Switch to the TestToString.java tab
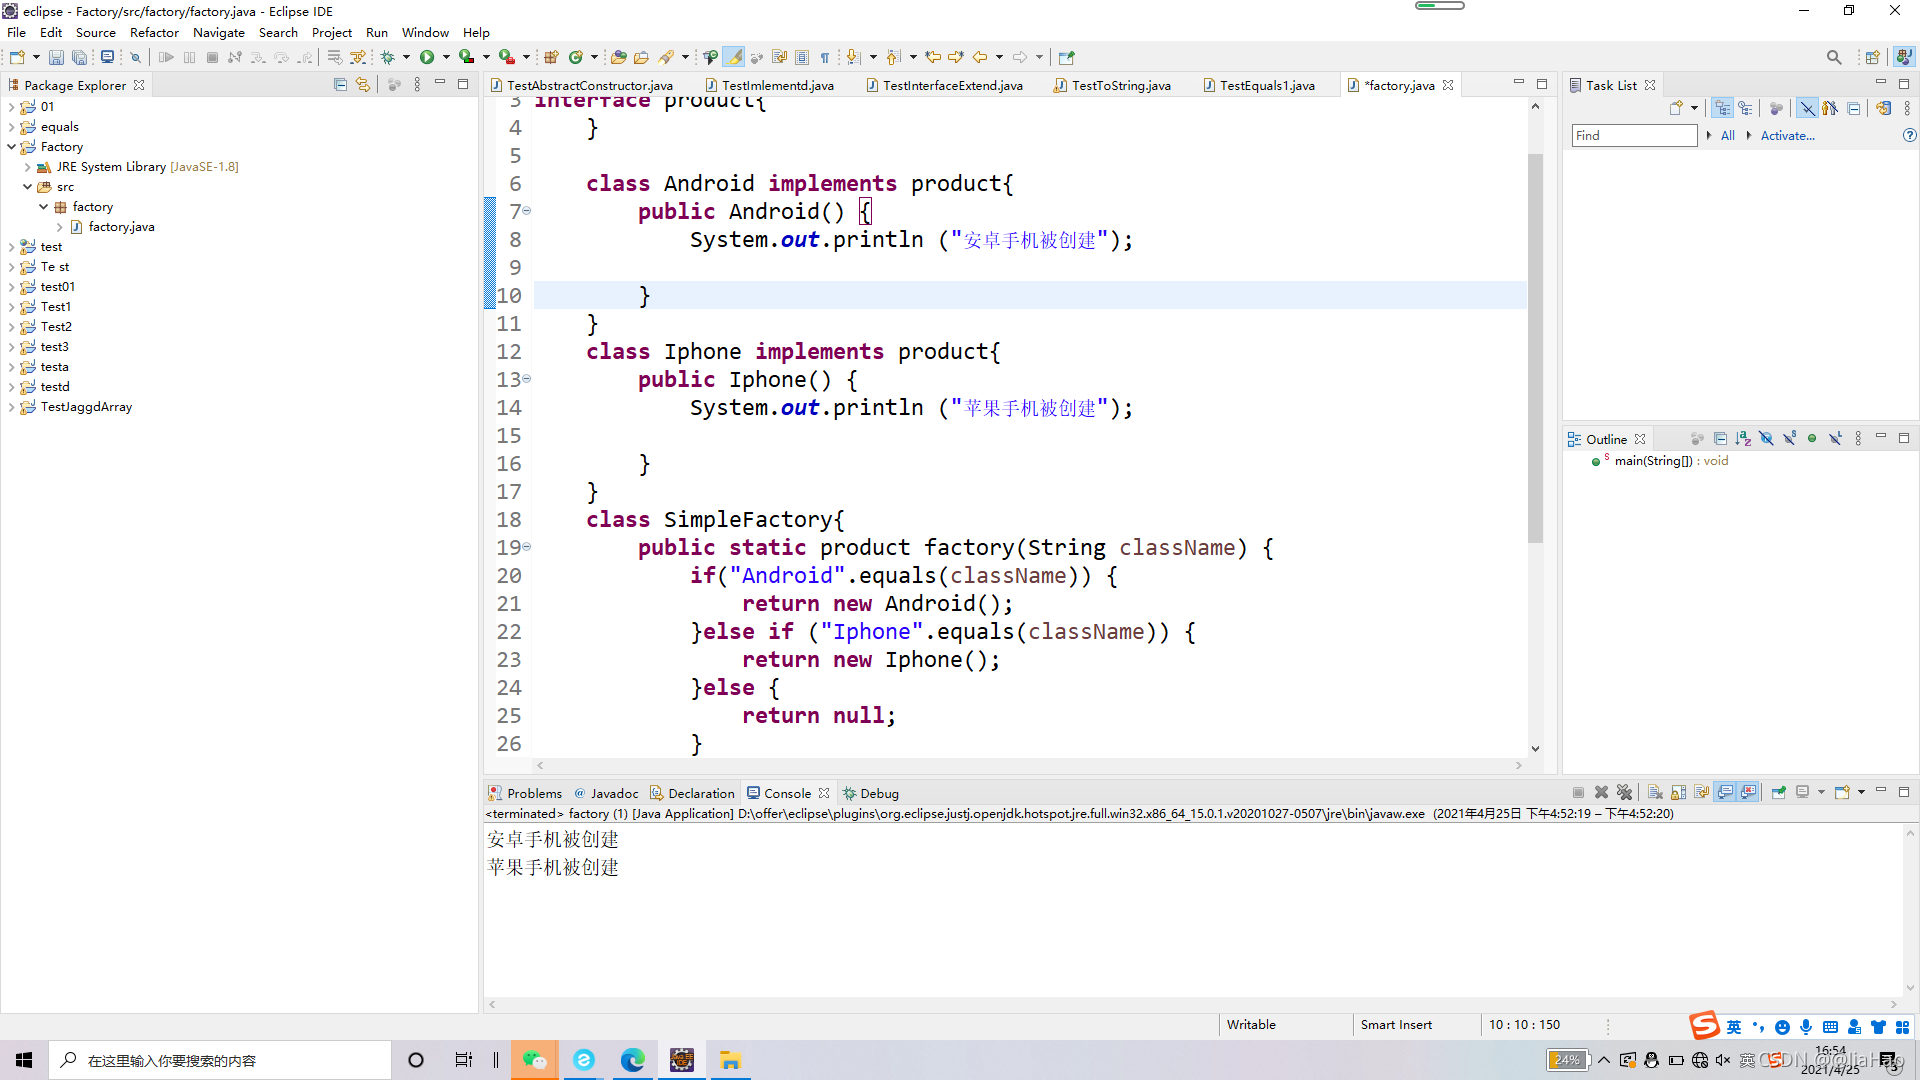The image size is (1920, 1080). (1120, 85)
